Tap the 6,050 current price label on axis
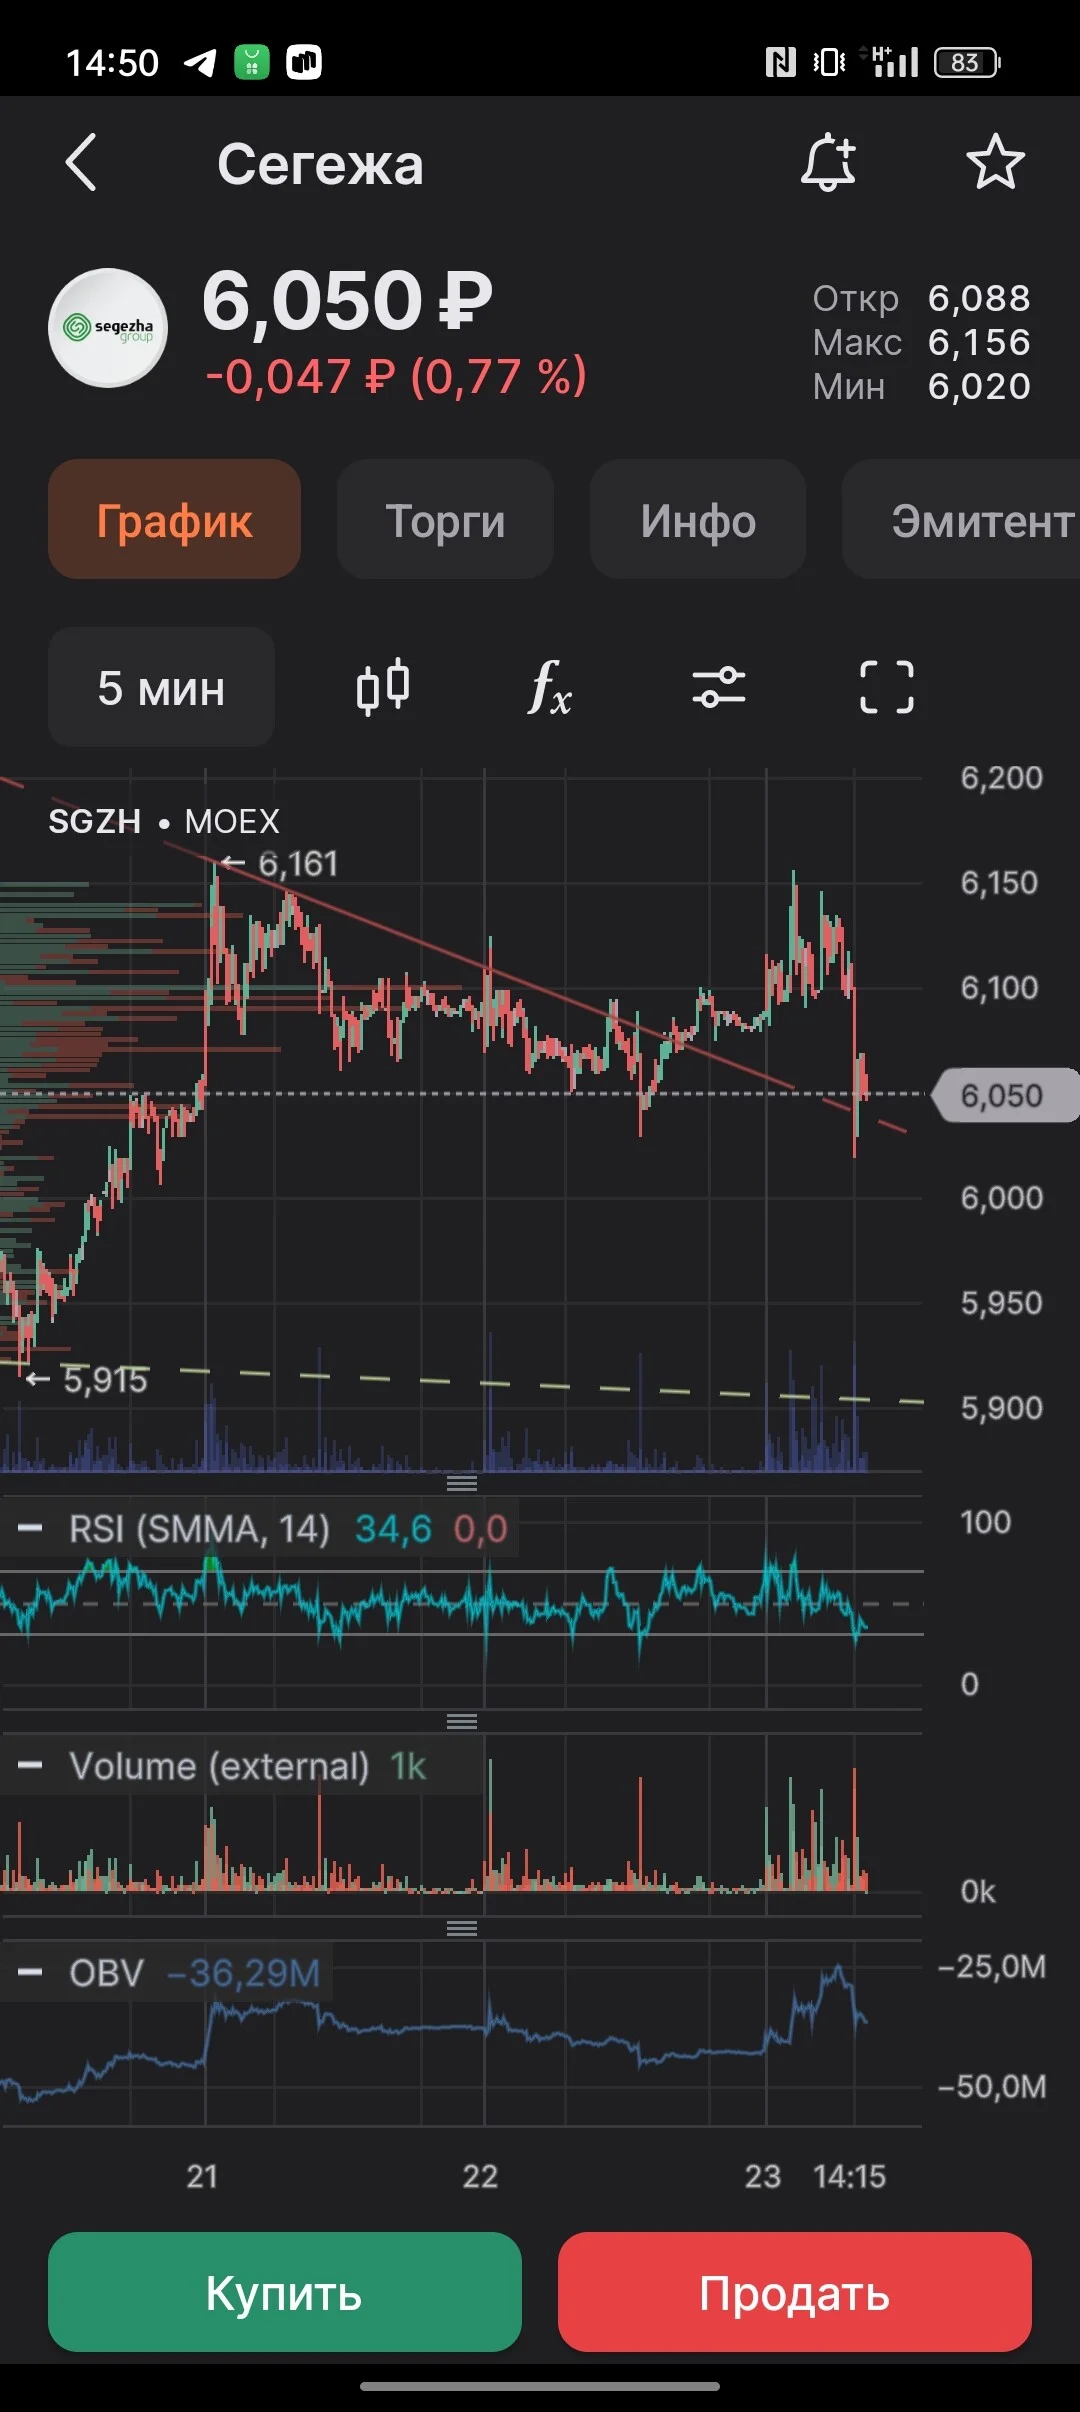The height and width of the screenshot is (2412, 1080). click(x=1004, y=1095)
